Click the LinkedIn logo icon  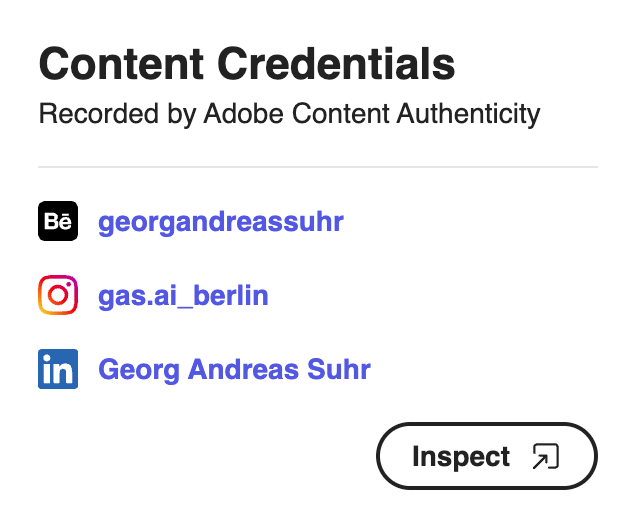[x=58, y=369]
